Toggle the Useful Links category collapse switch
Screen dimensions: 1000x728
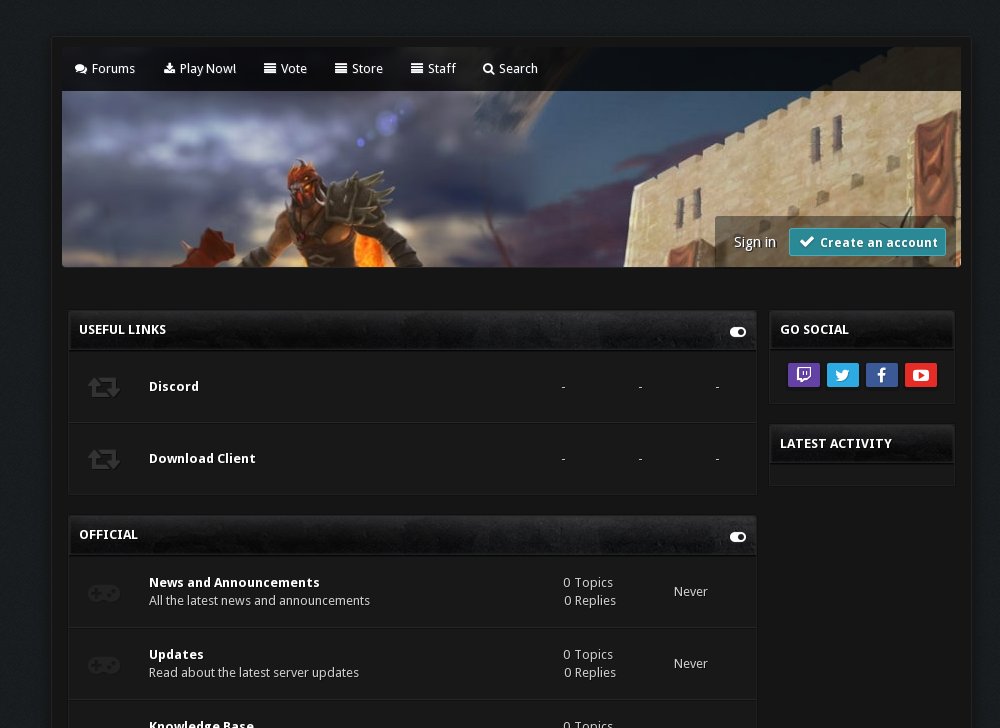pyautogui.click(x=738, y=332)
